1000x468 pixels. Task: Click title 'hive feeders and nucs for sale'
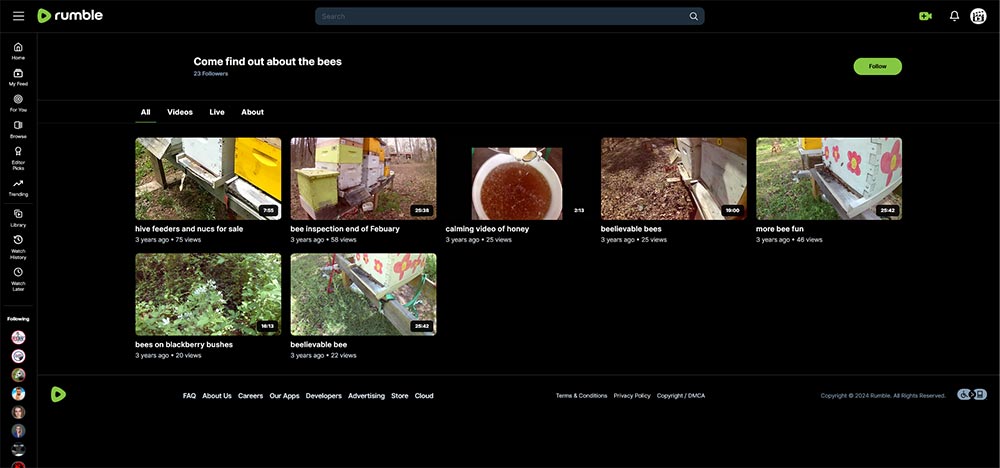point(189,229)
